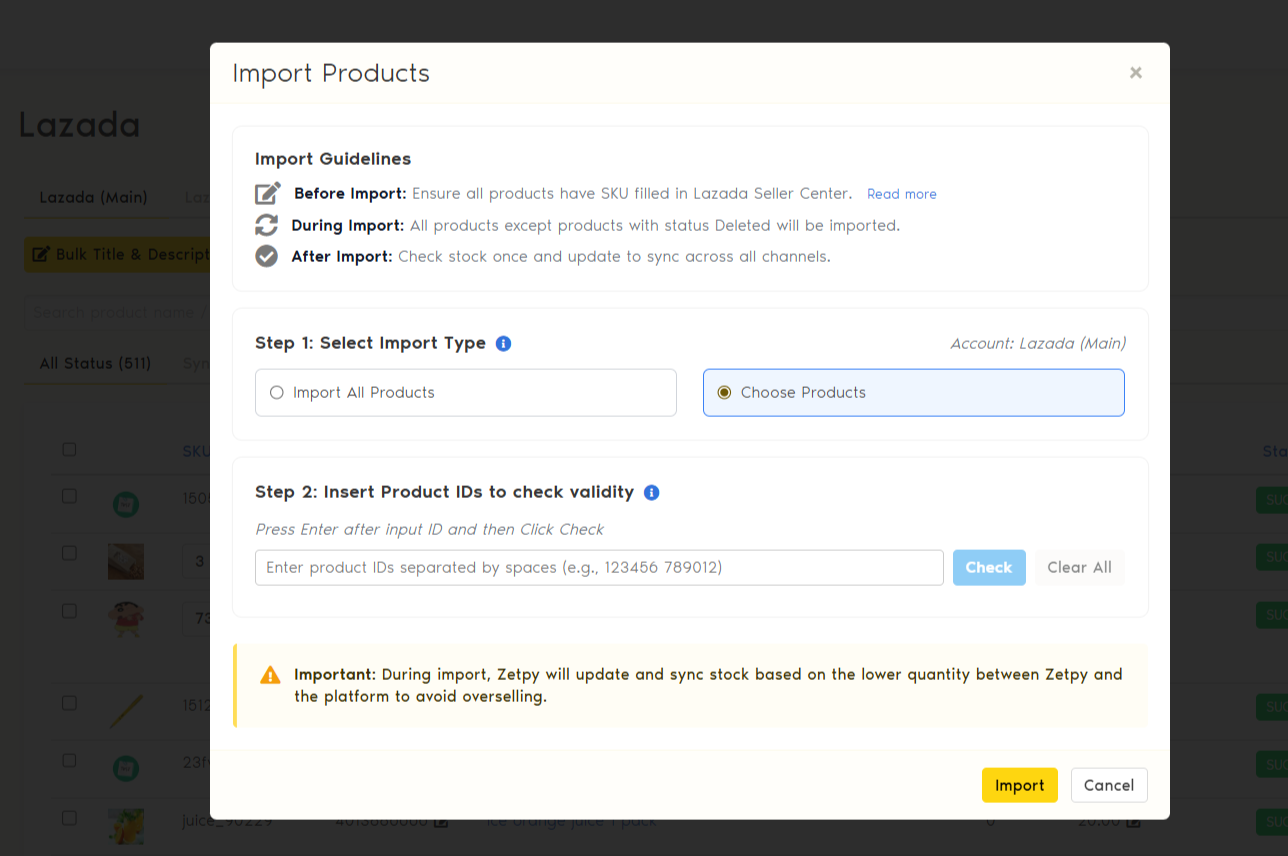Tick the select-all checkbox in table header
This screenshot has height=856, width=1288.
click(x=69, y=450)
